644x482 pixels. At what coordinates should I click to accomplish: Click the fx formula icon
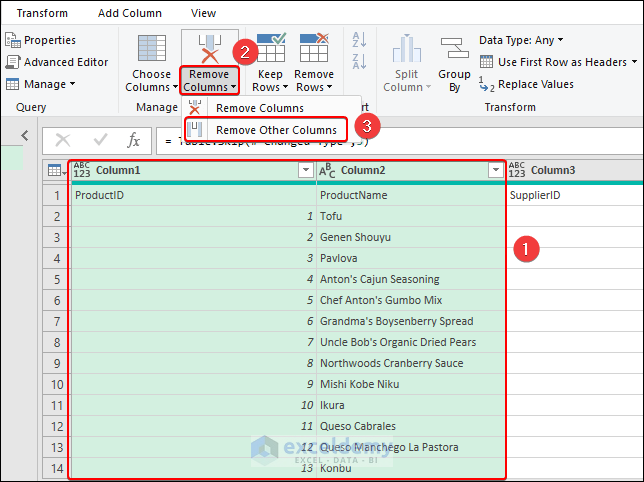coord(133,140)
